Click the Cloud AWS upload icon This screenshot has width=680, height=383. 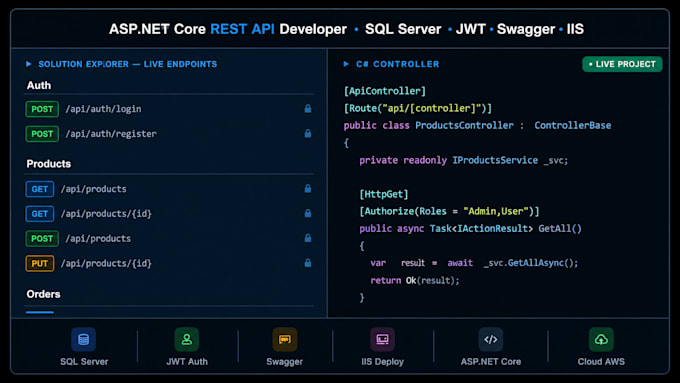[x=601, y=339]
